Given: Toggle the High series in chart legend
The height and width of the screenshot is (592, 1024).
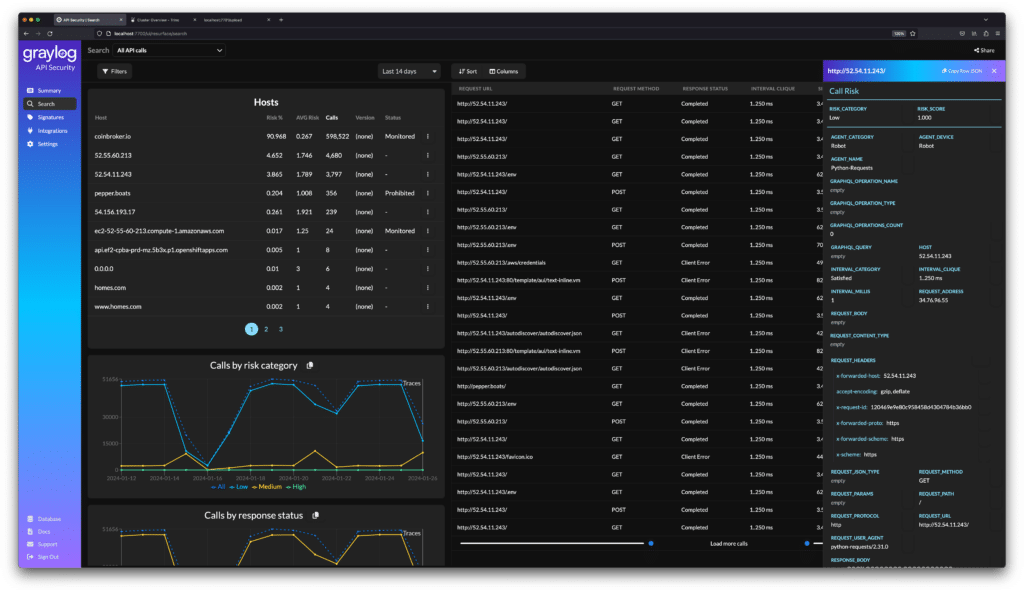Looking at the screenshot, I should coord(297,487).
